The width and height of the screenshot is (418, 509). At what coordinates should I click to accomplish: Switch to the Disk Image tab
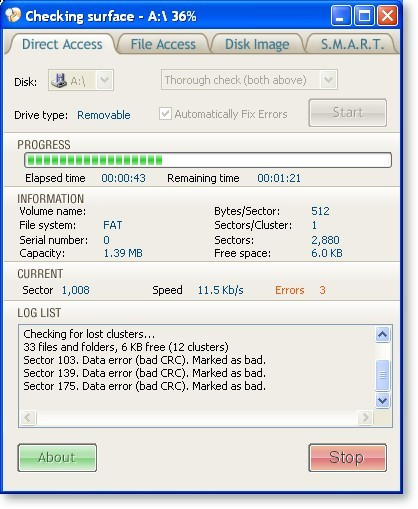click(x=257, y=44)
